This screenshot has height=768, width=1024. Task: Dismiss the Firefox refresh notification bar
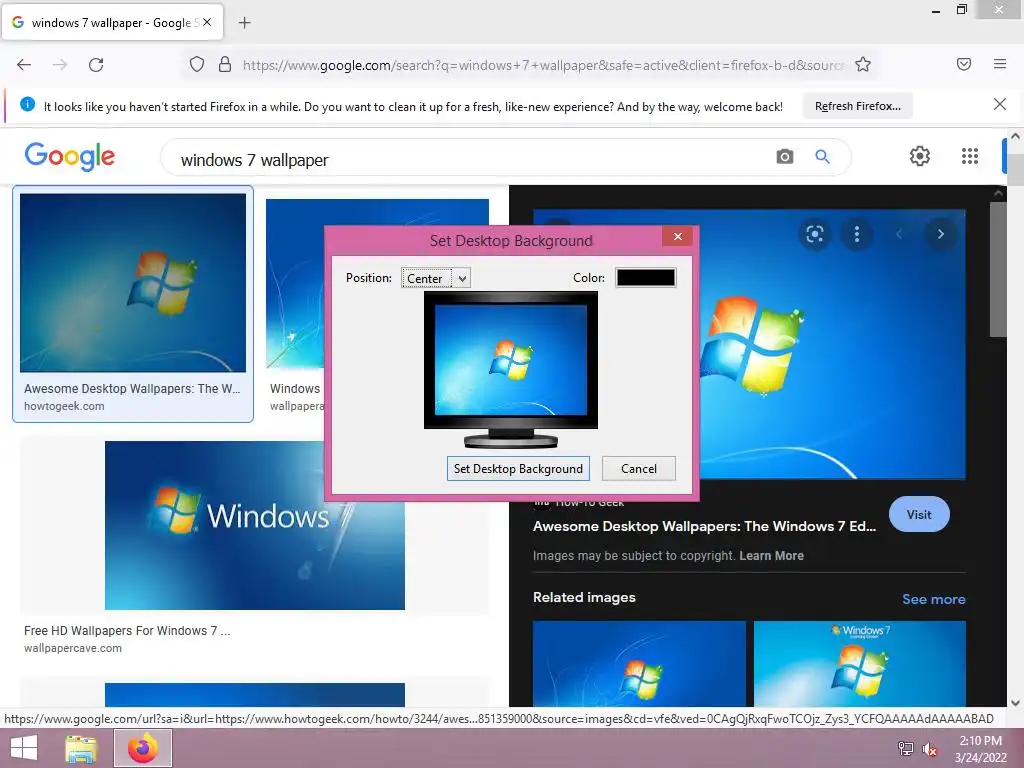click(1000, 104)
